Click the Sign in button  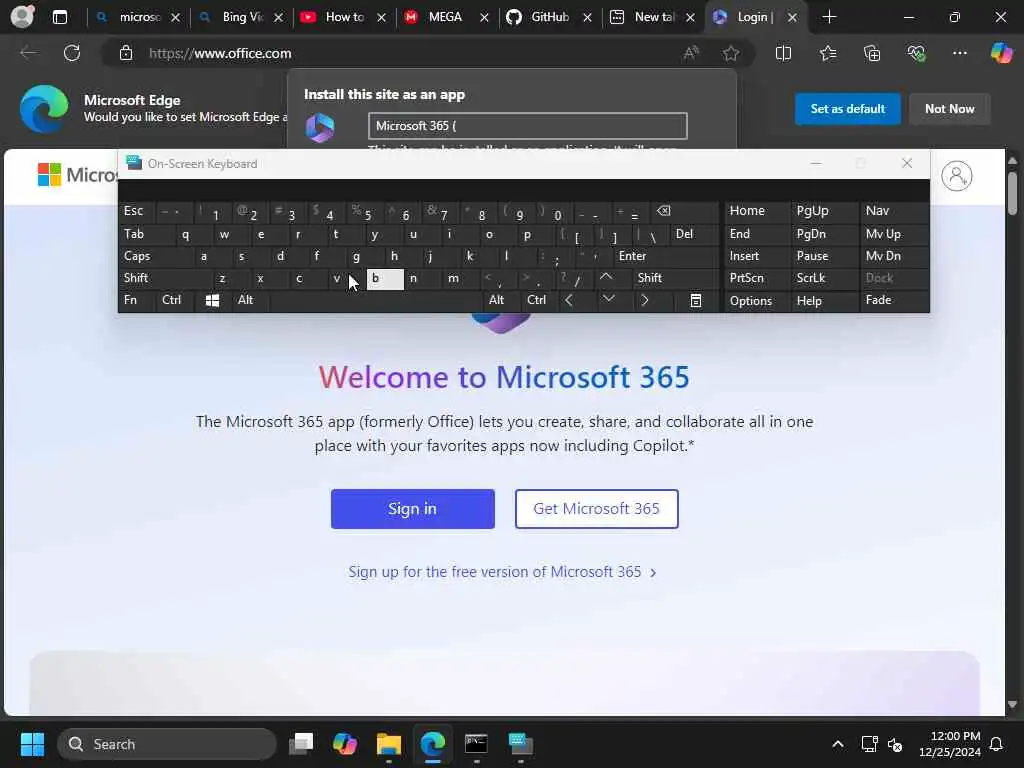click(413, 509)
